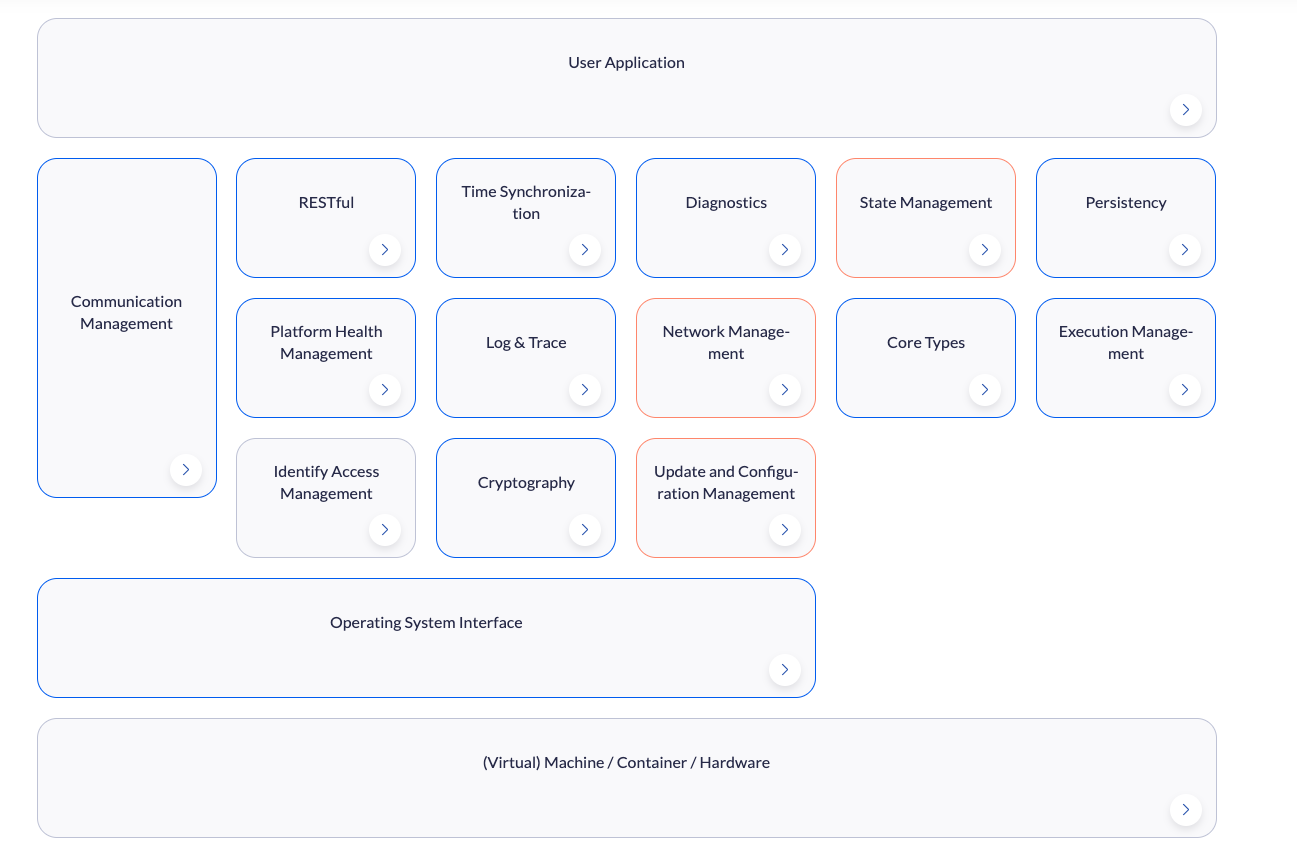Click Network Management chevron icon
Image resolution: width=1297 pixels, height=847 pixels.
pyautogui.click(x=785, y=390)
